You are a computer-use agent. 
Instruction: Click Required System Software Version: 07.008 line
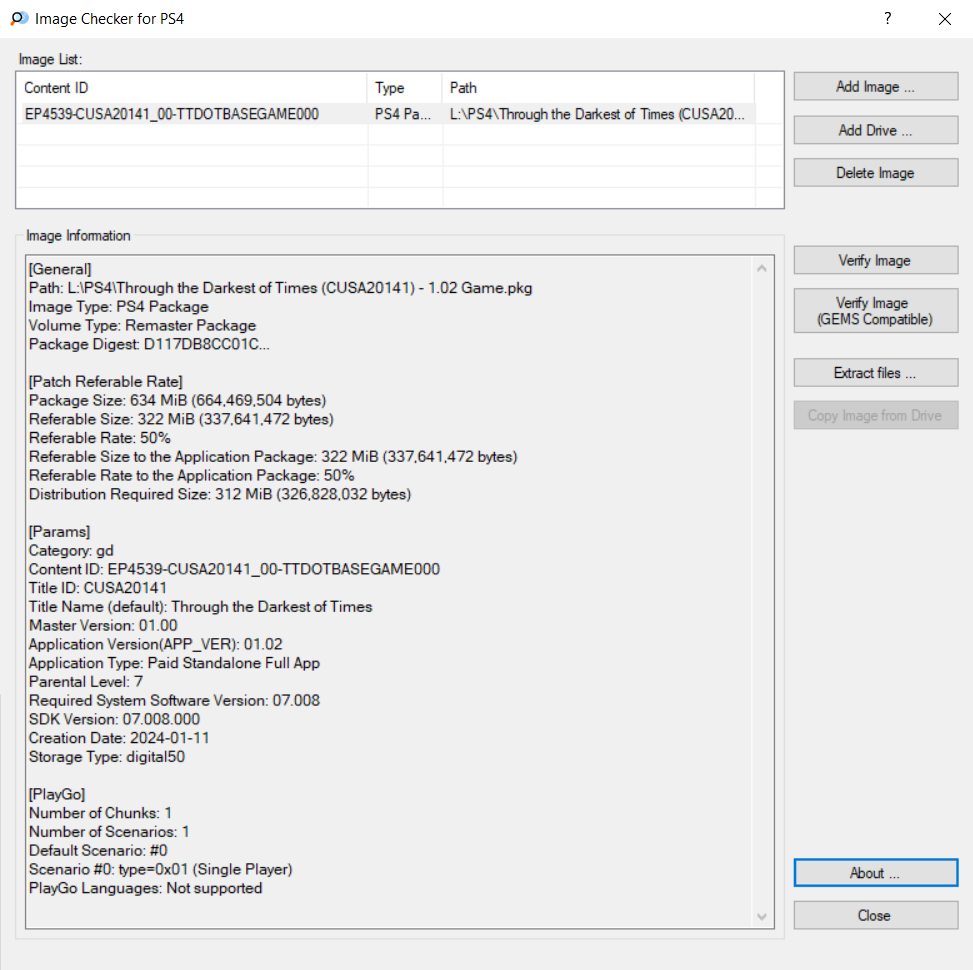pyautogui.click(x=174, y=700)
